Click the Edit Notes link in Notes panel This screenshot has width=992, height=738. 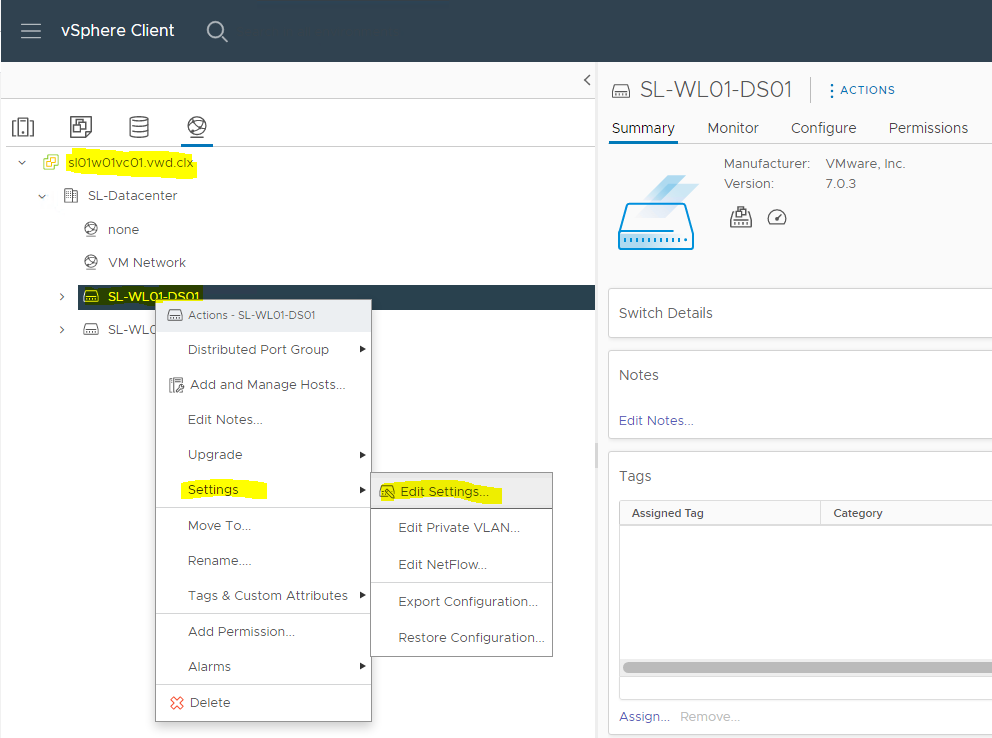click(x=656, y=421)
